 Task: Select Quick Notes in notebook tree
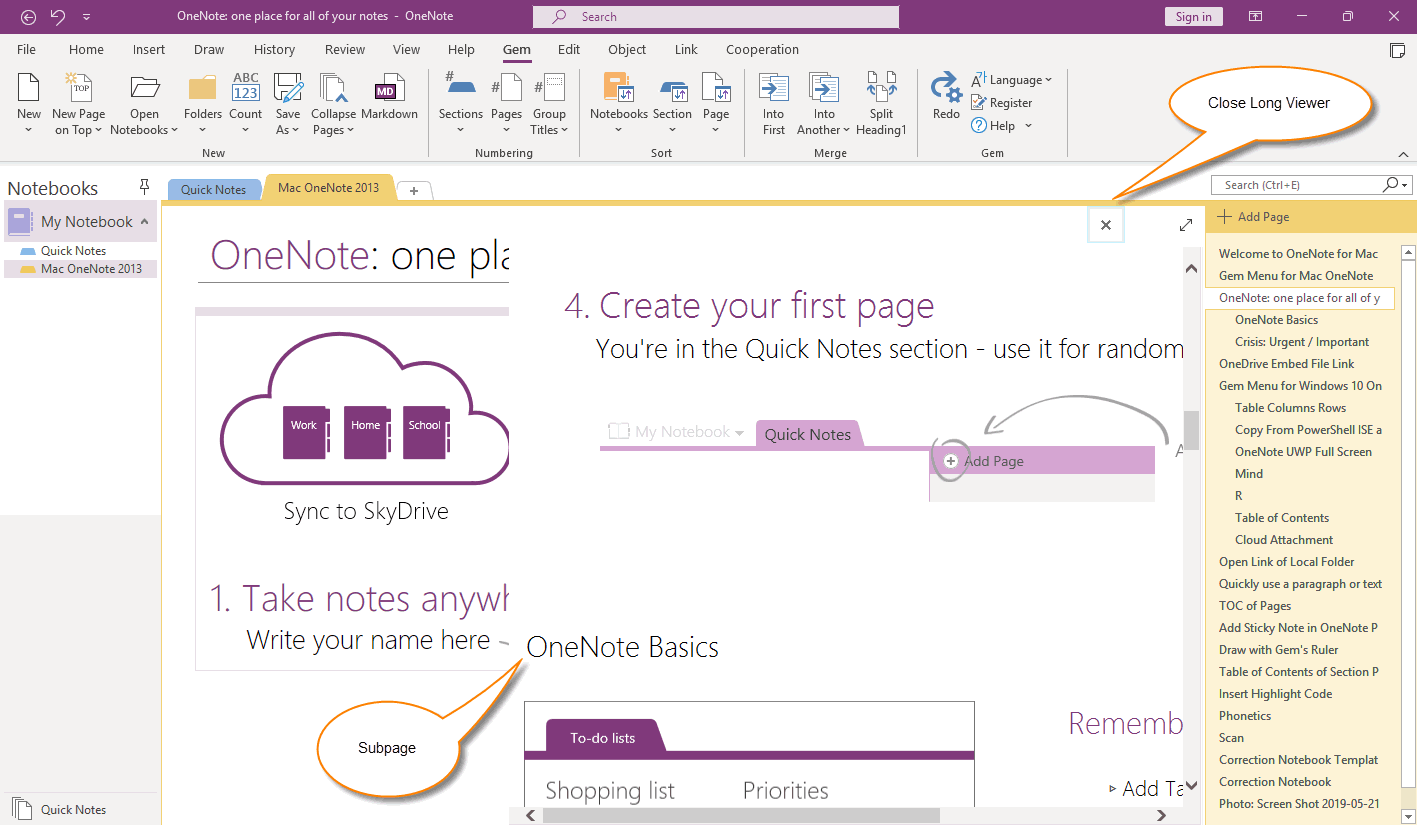(73, 251)
